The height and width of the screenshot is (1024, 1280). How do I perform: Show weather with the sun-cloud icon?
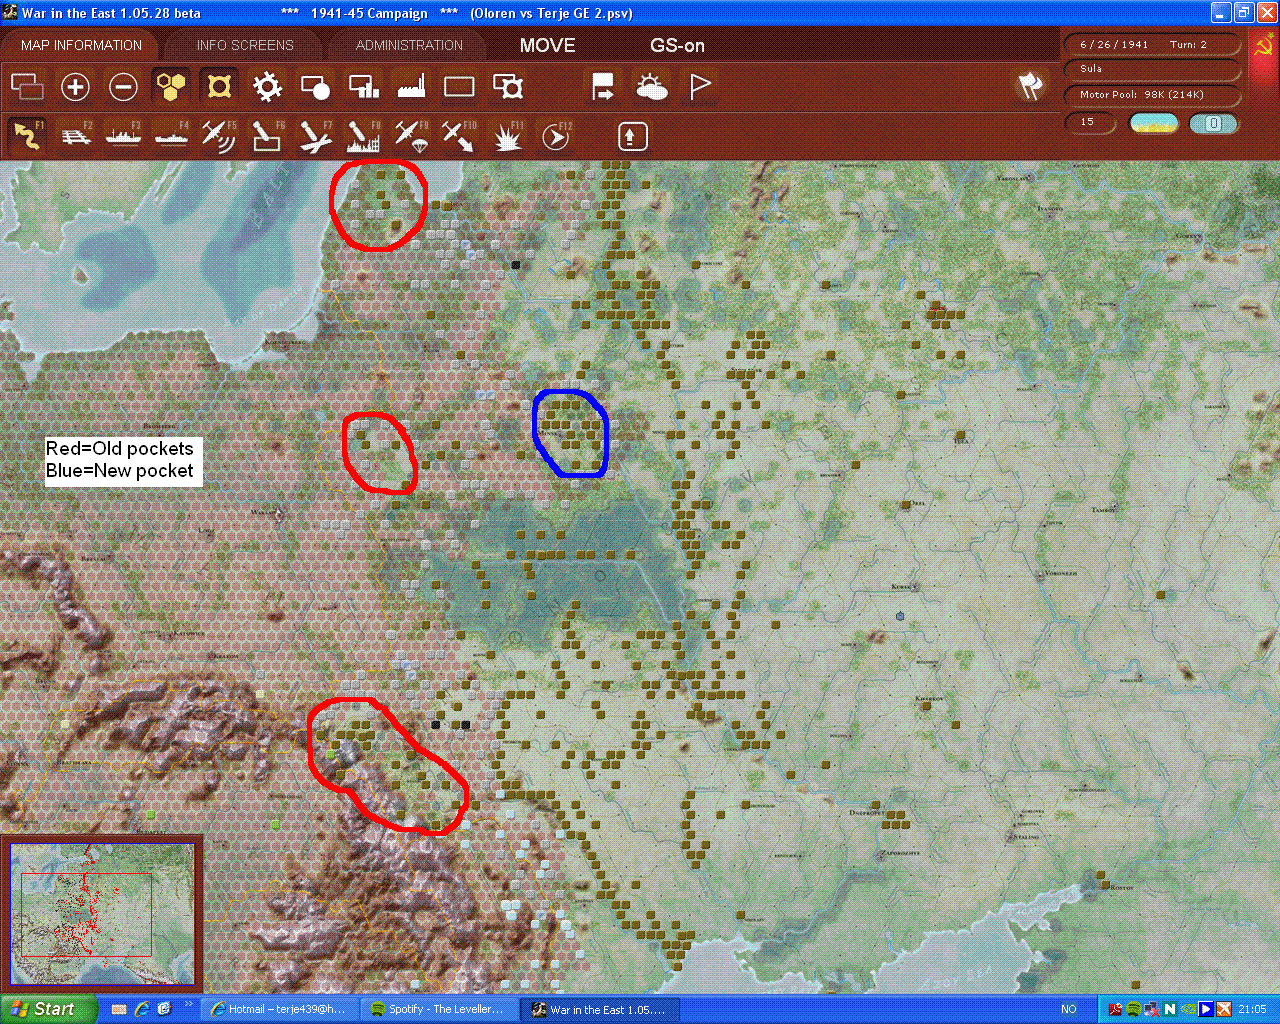[x=652, y=87]
